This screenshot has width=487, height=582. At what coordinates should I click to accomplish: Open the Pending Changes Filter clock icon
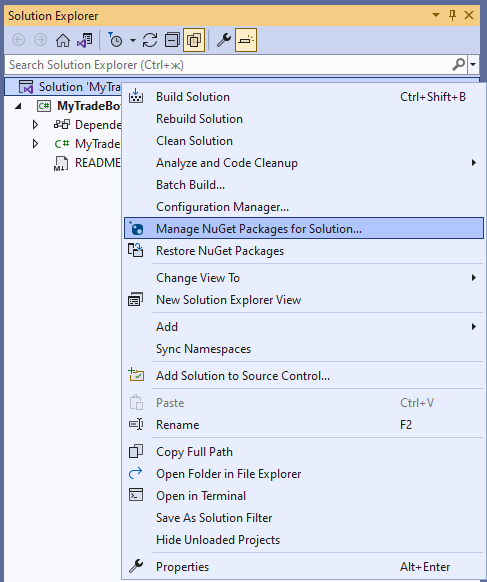[115, 40]
